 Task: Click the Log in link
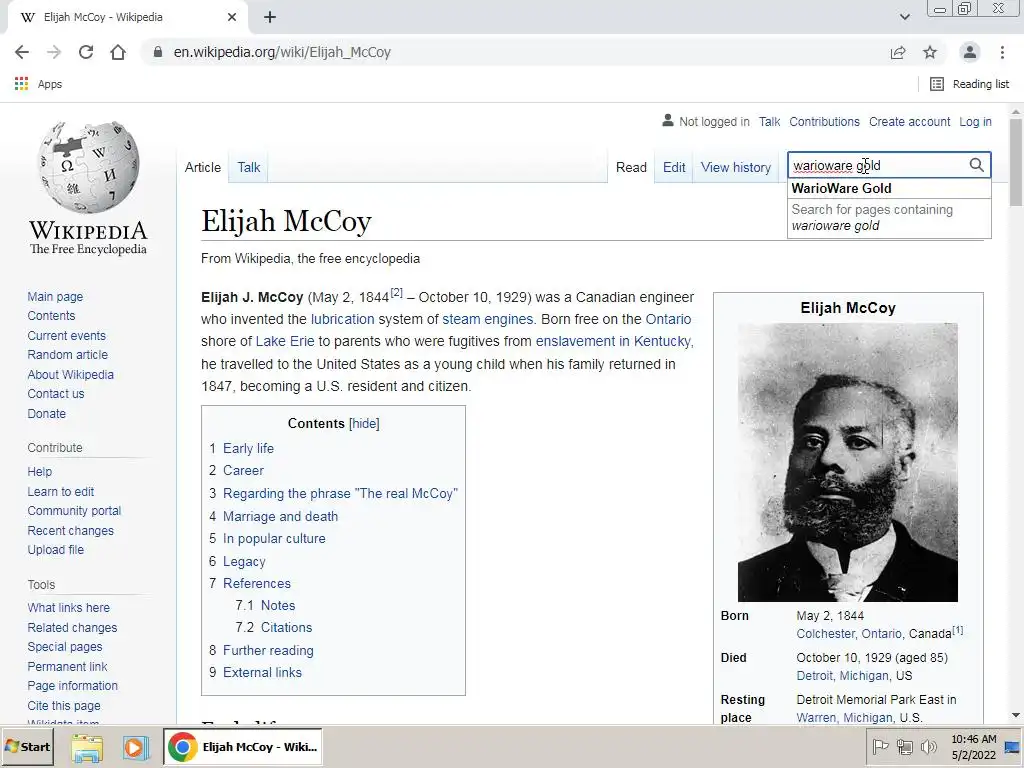(975, 121)
